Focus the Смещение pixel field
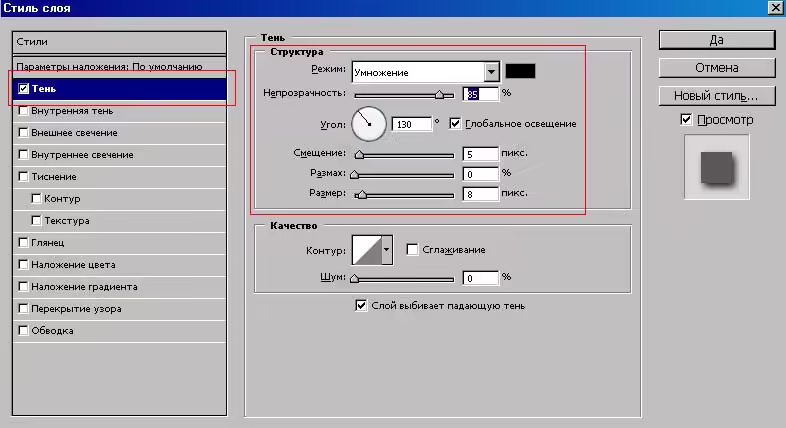786x428 pixels. tap(481, 154)
